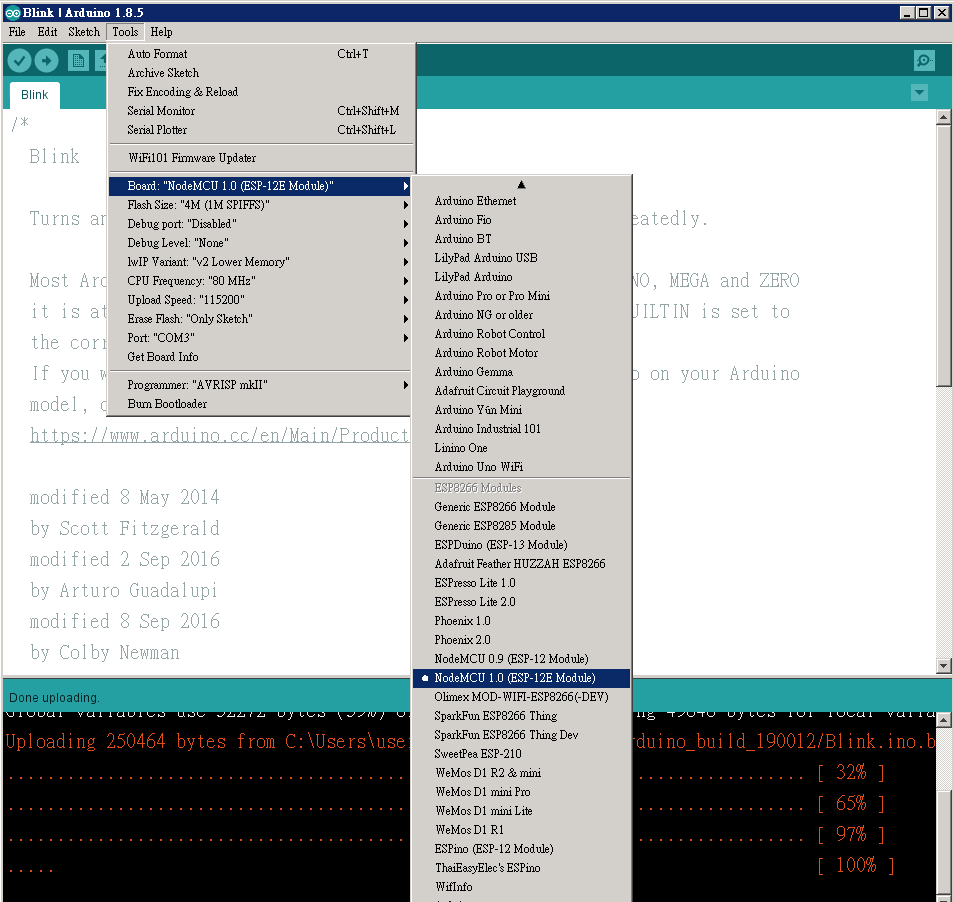Screen dimensions: 954x902
Task: Select Olimex MOD-WIFI-ESP8266(-DEV) board
Action: pyautogui.click(x=521, y=696)
